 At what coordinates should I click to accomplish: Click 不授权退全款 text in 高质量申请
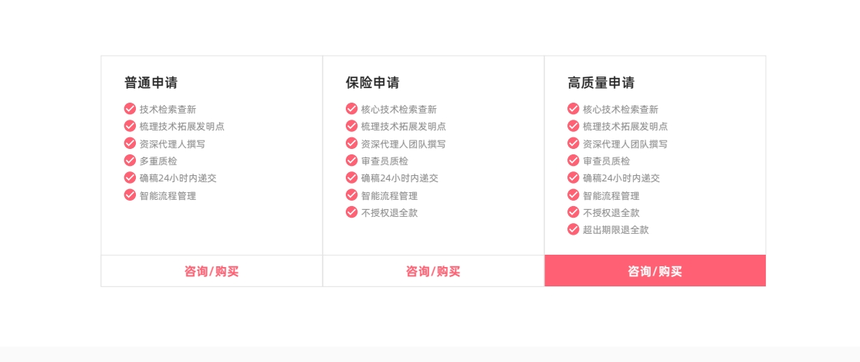click(x=611, y=213)
